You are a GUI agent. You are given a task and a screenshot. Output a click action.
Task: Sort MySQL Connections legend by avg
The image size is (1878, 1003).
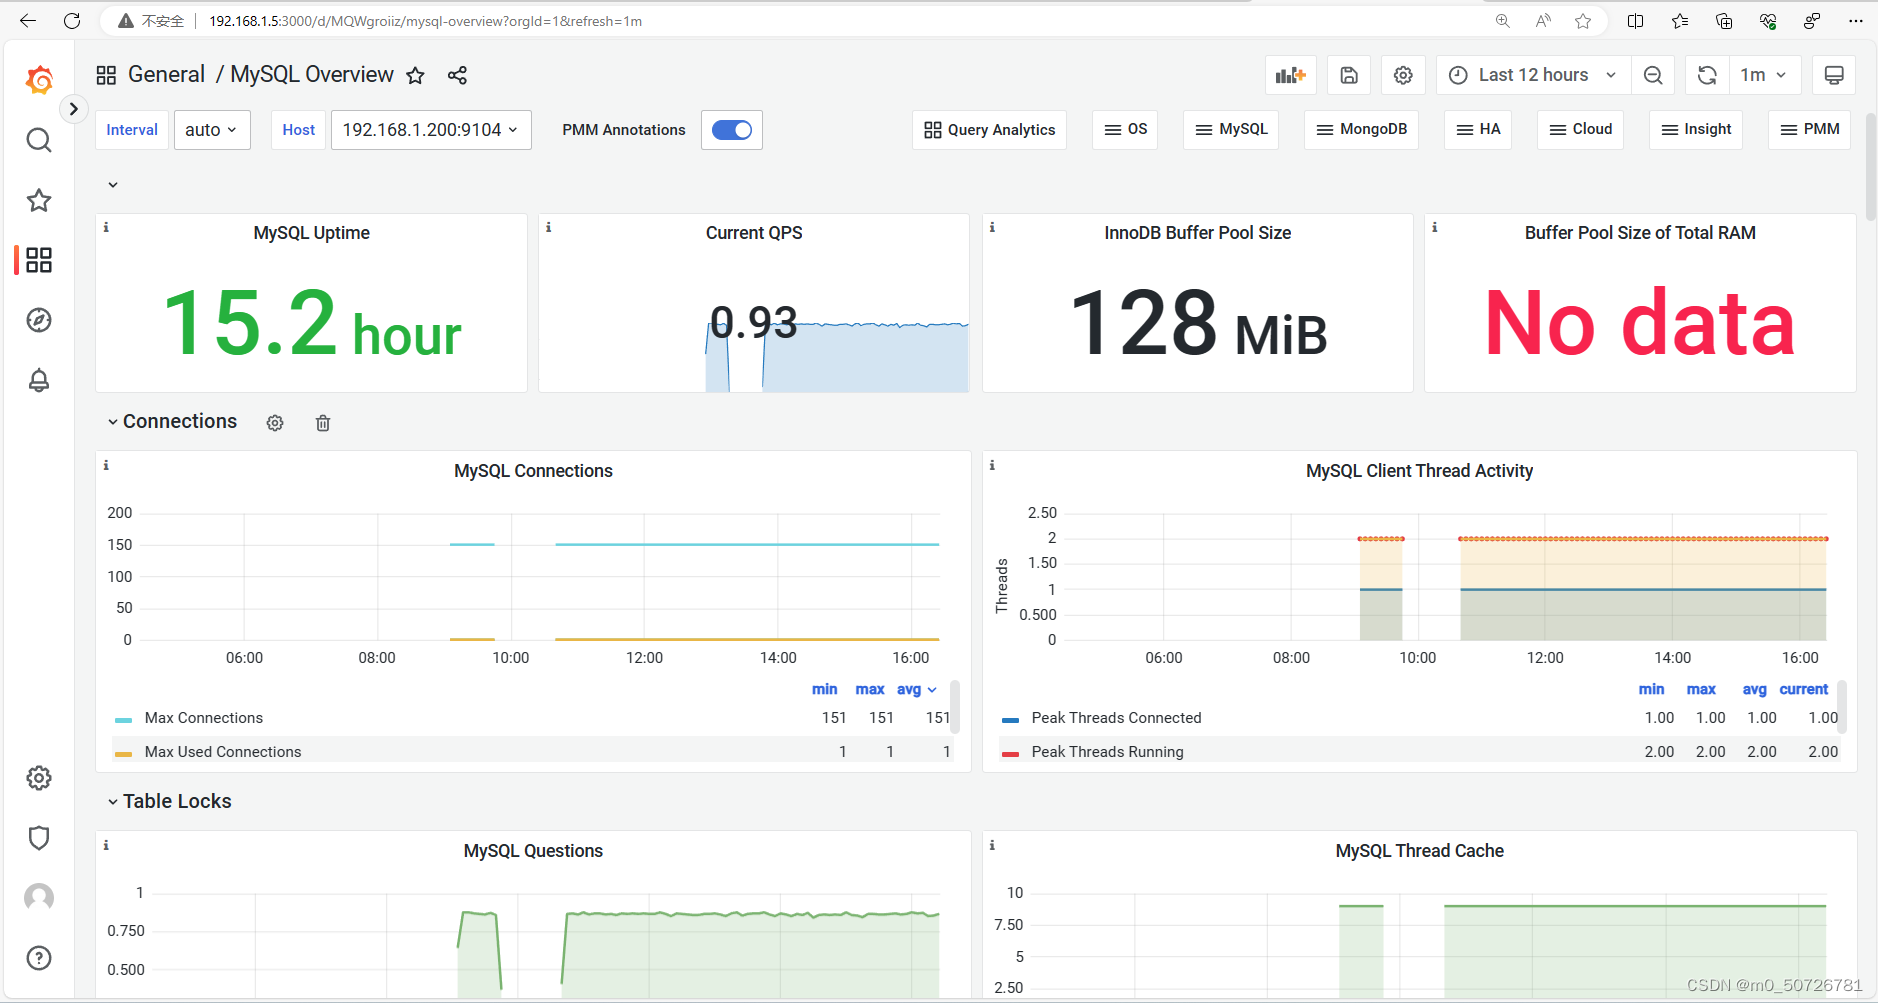[x=916, y=689]
